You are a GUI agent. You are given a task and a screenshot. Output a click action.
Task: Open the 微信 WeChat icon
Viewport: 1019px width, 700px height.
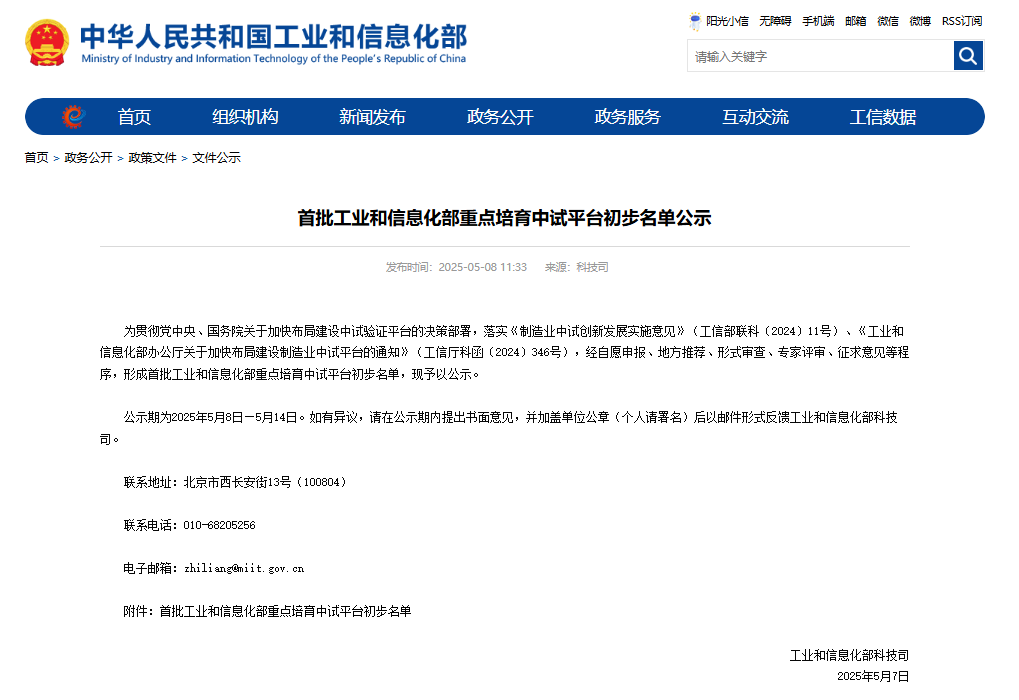886,21
